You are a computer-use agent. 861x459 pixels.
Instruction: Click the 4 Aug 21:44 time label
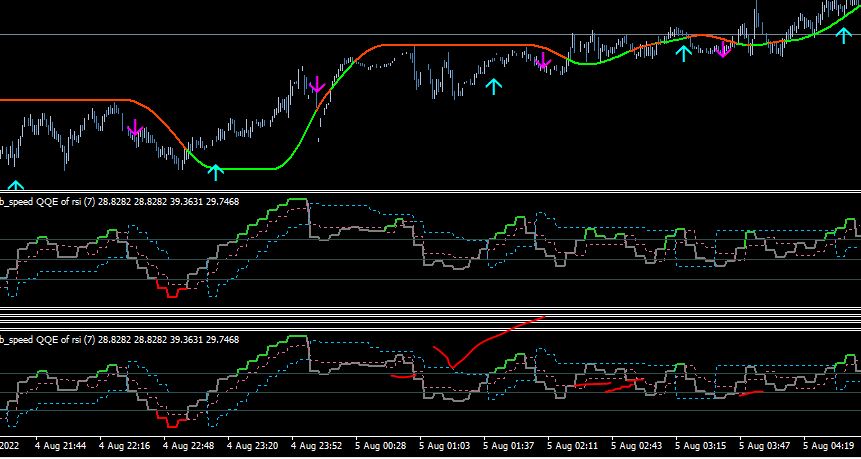click(60, 445)
